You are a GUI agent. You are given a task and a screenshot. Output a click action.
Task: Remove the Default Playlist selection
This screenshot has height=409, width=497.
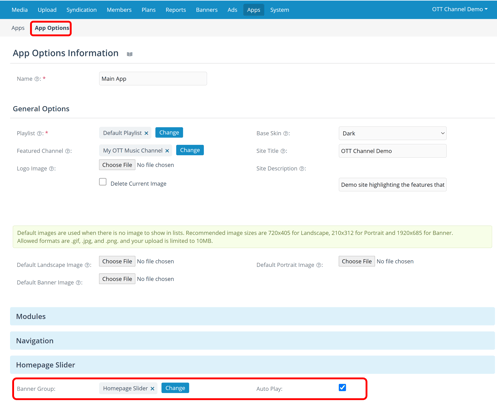(146, 133)
